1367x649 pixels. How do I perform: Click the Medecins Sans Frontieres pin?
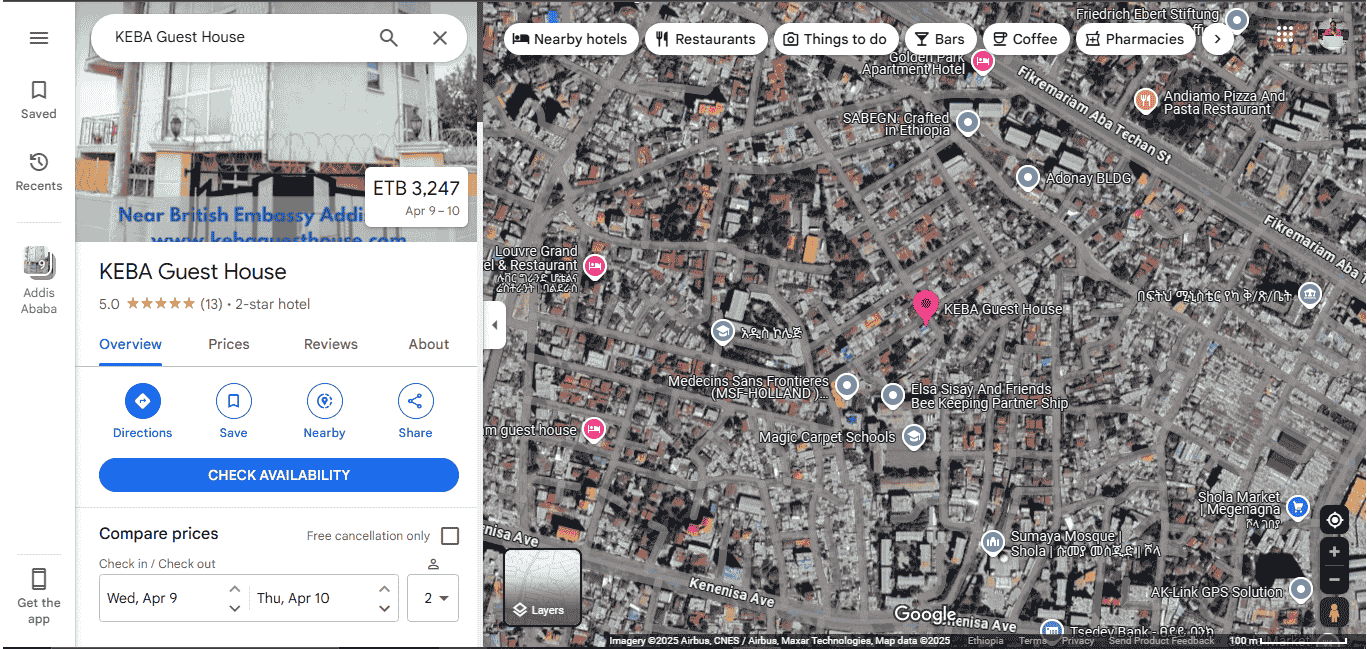point(847,385)
